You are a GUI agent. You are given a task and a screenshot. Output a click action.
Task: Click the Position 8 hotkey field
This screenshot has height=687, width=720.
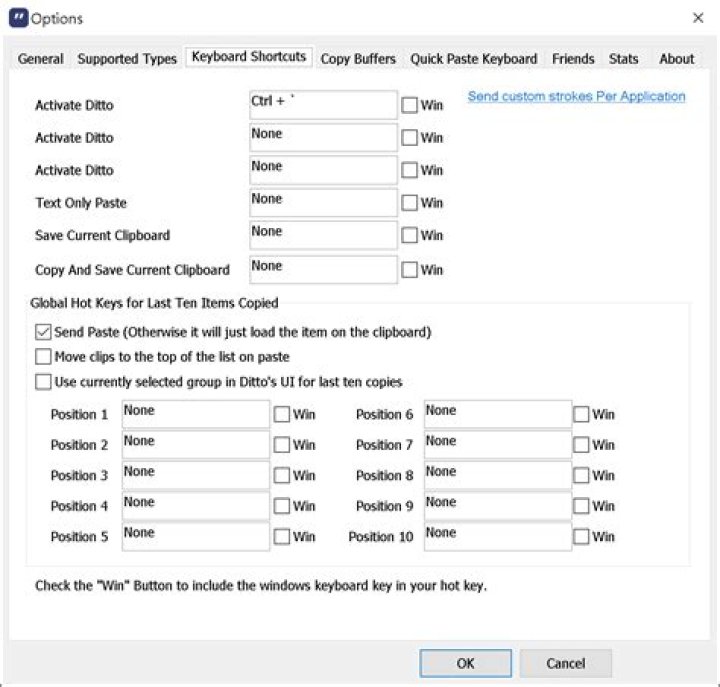(x=498, y=475)
